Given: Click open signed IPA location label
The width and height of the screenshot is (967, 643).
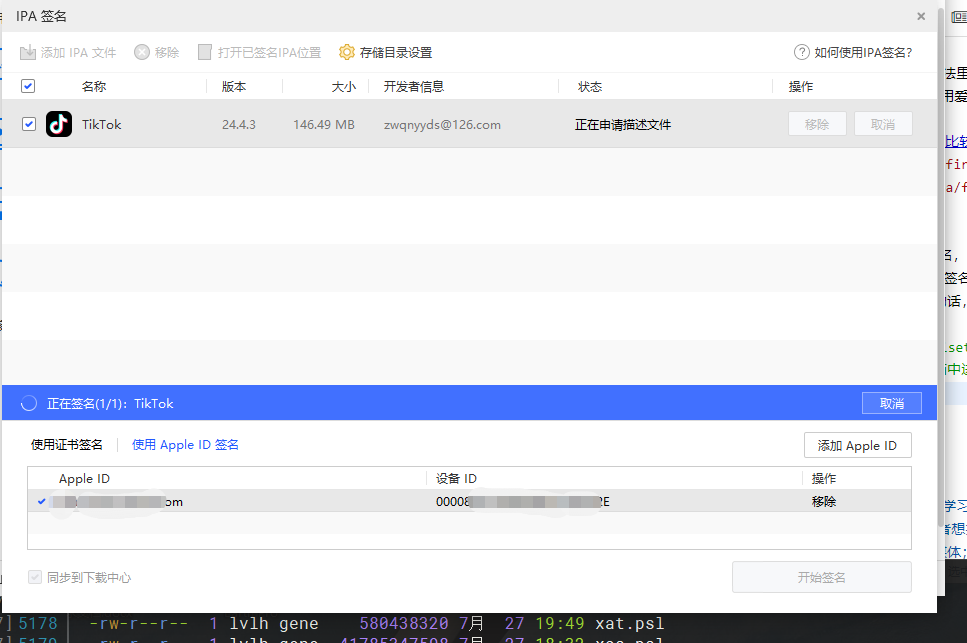Looking at the screenshot, I should (x=269, y=52).
